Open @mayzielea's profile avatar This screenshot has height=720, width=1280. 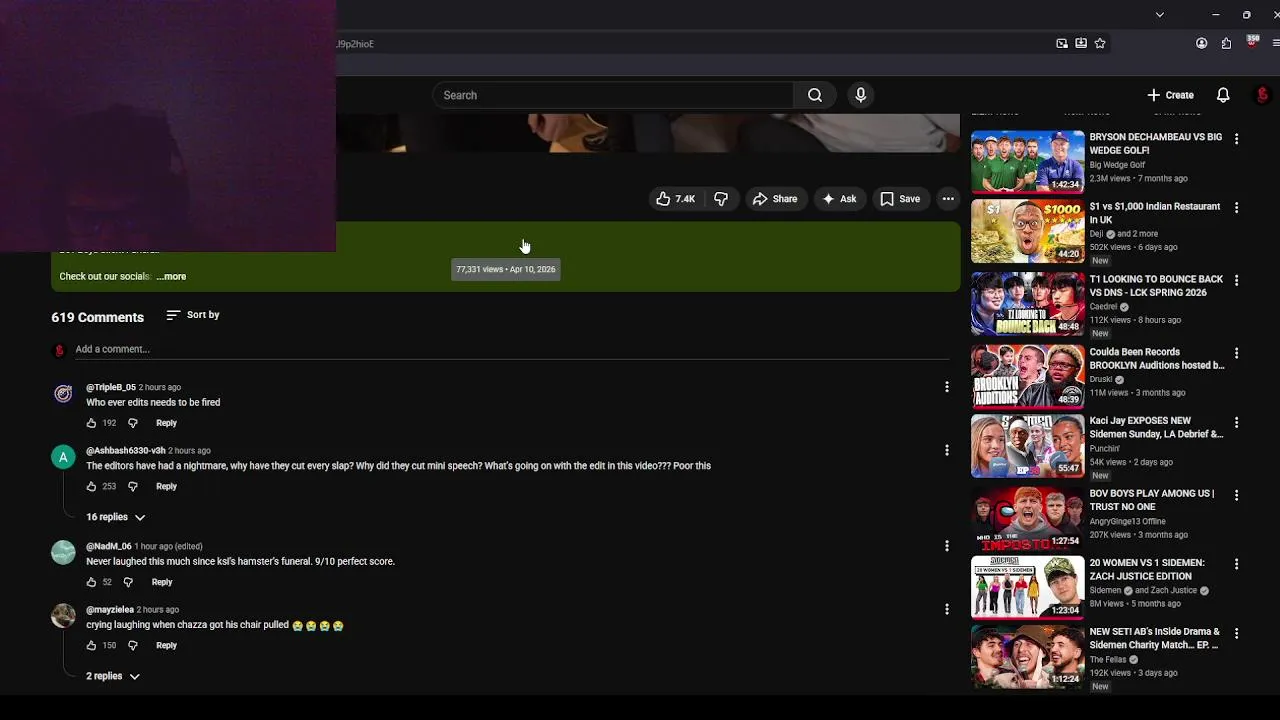(x=63, y=615)
